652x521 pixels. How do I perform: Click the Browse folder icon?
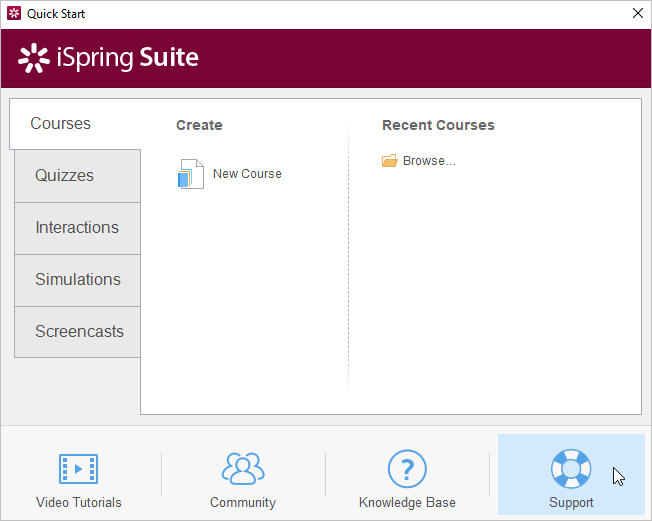coord(390,161)
